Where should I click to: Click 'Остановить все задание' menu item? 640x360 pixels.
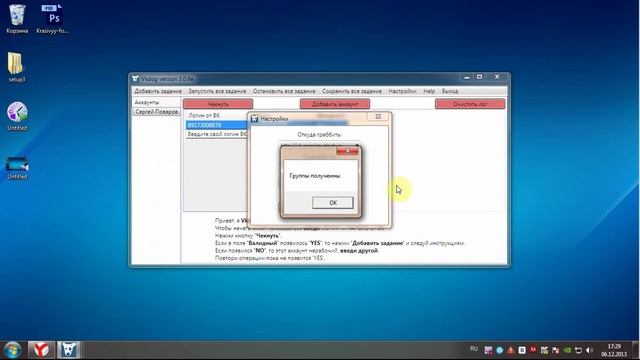click(284, 91)
